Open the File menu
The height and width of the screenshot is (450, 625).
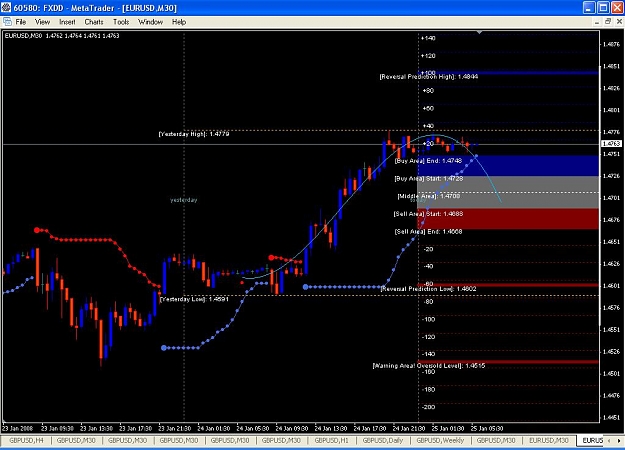tap(21, 22)
